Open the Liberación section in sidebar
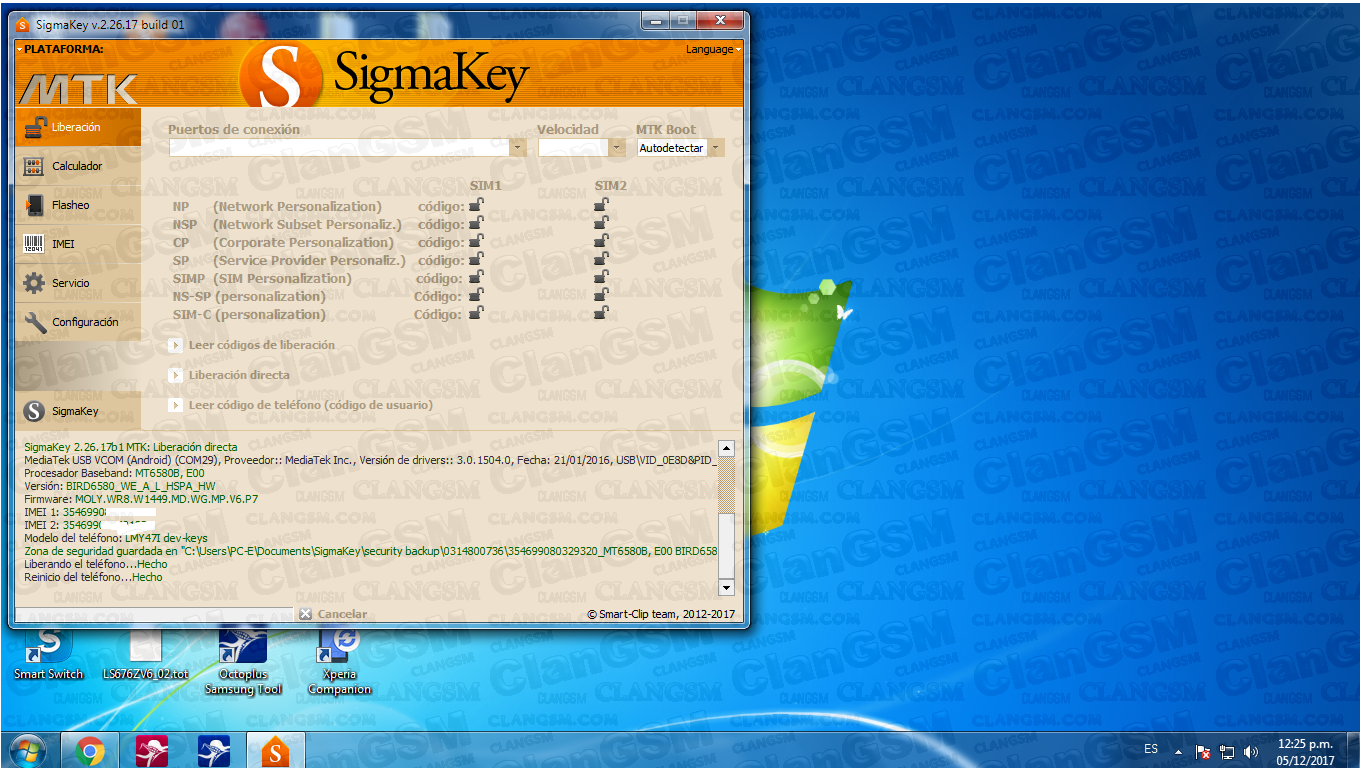This screenshot has width=1360, height=768. (x=78, y=127)
